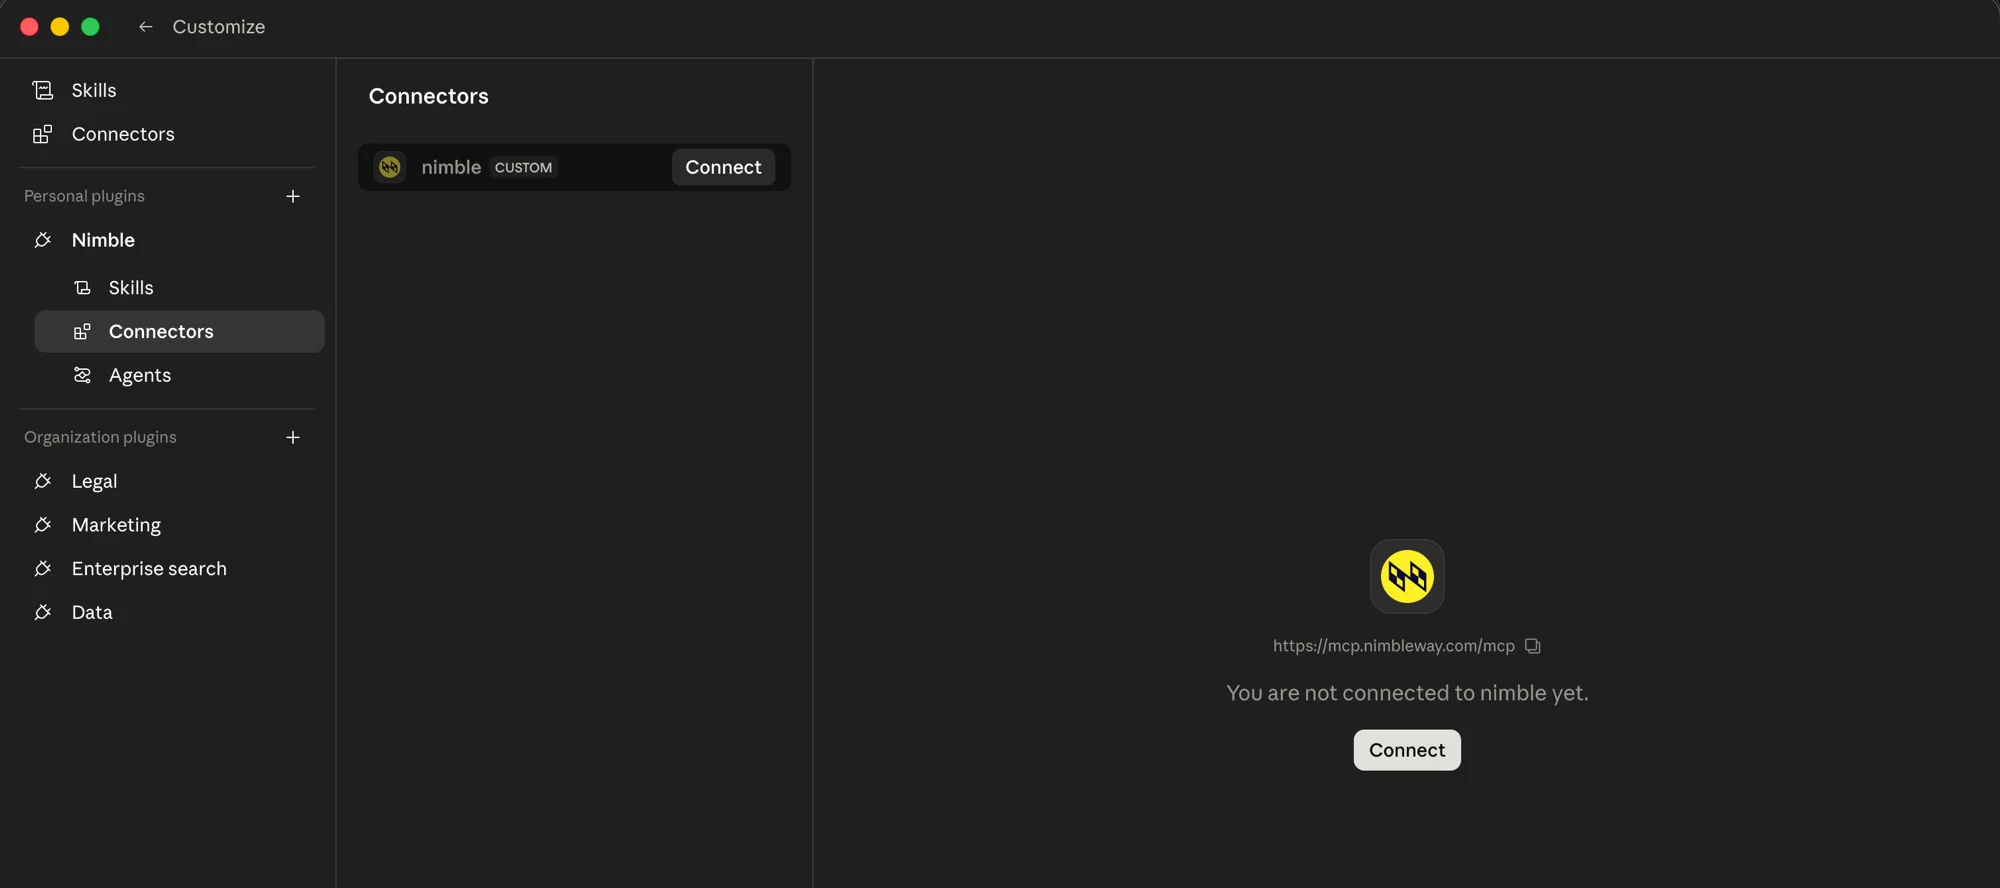Click the Nimble plugin plug icon

(42, 240)
